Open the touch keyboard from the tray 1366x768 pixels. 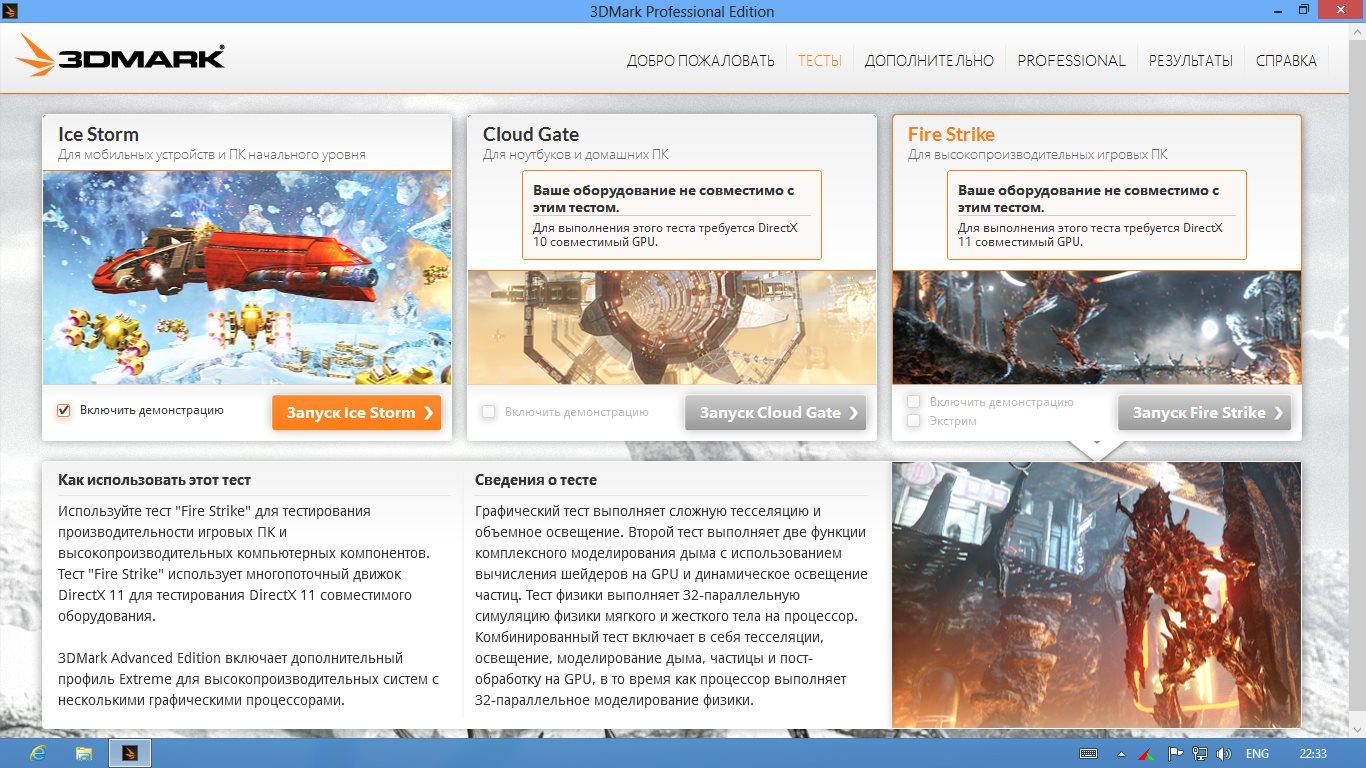[1089, 754]
